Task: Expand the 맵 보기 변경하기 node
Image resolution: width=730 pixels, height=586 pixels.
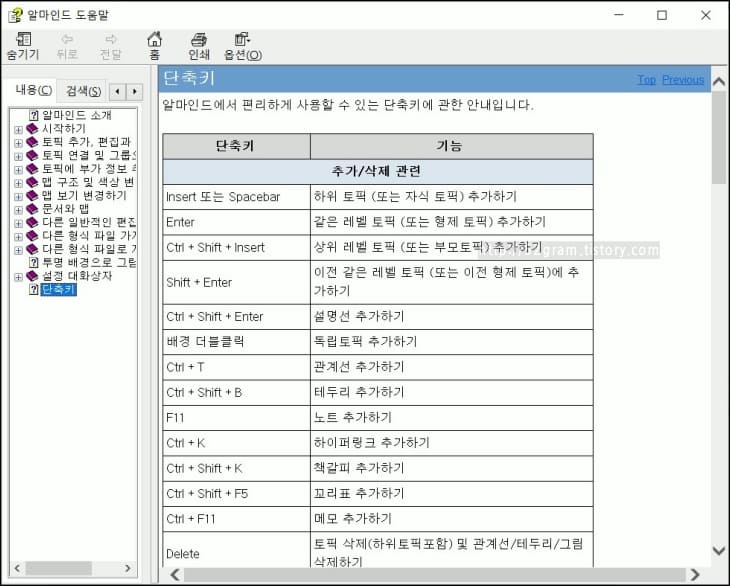Action: tap(18, 196)
